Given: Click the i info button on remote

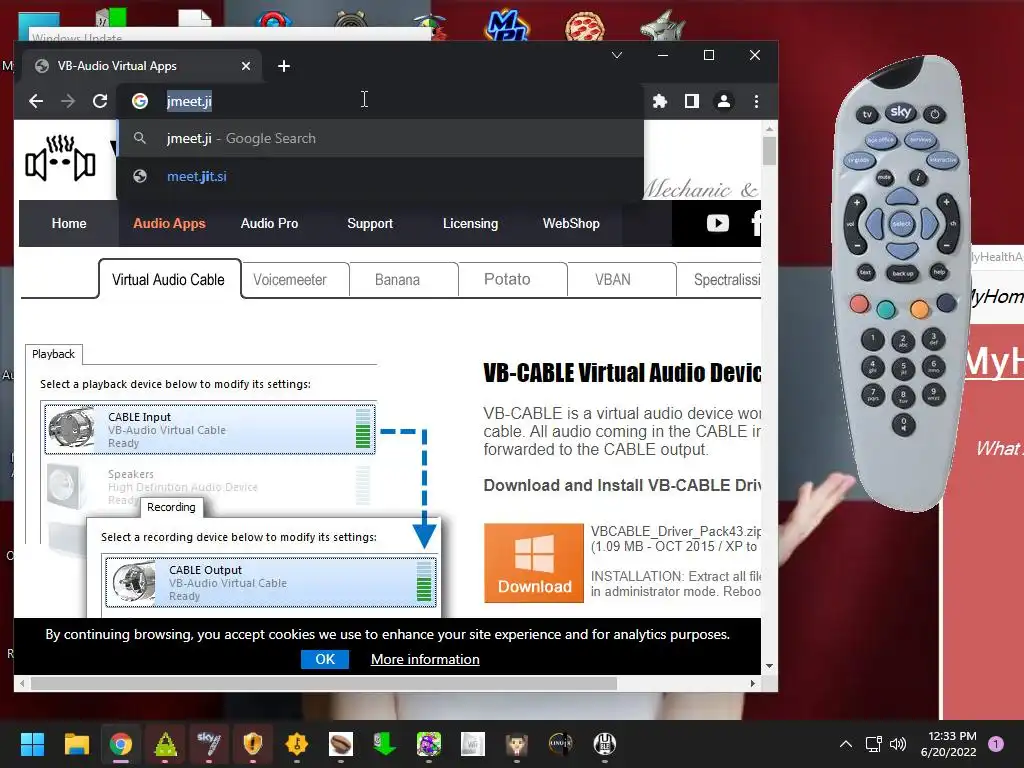Looking at the screenshot, I should coord(918,176).
